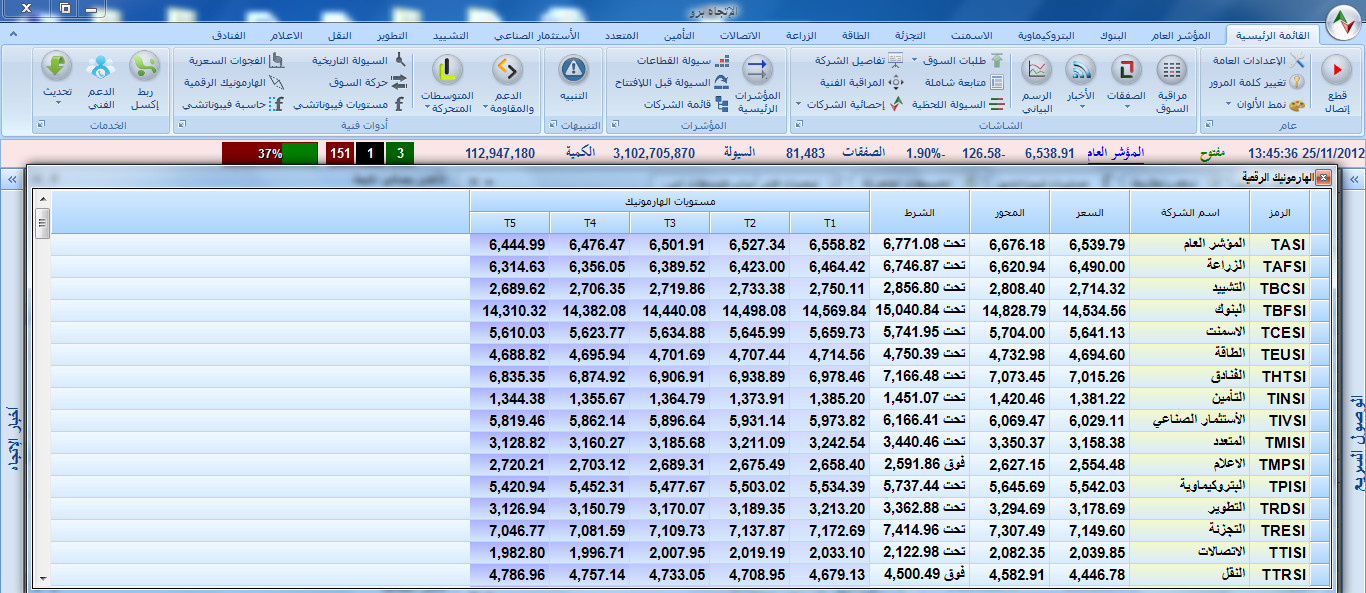The image size is (1366, 593).
Task: Click the الأخبار news feed icon
Action: tap(1082, 70)
